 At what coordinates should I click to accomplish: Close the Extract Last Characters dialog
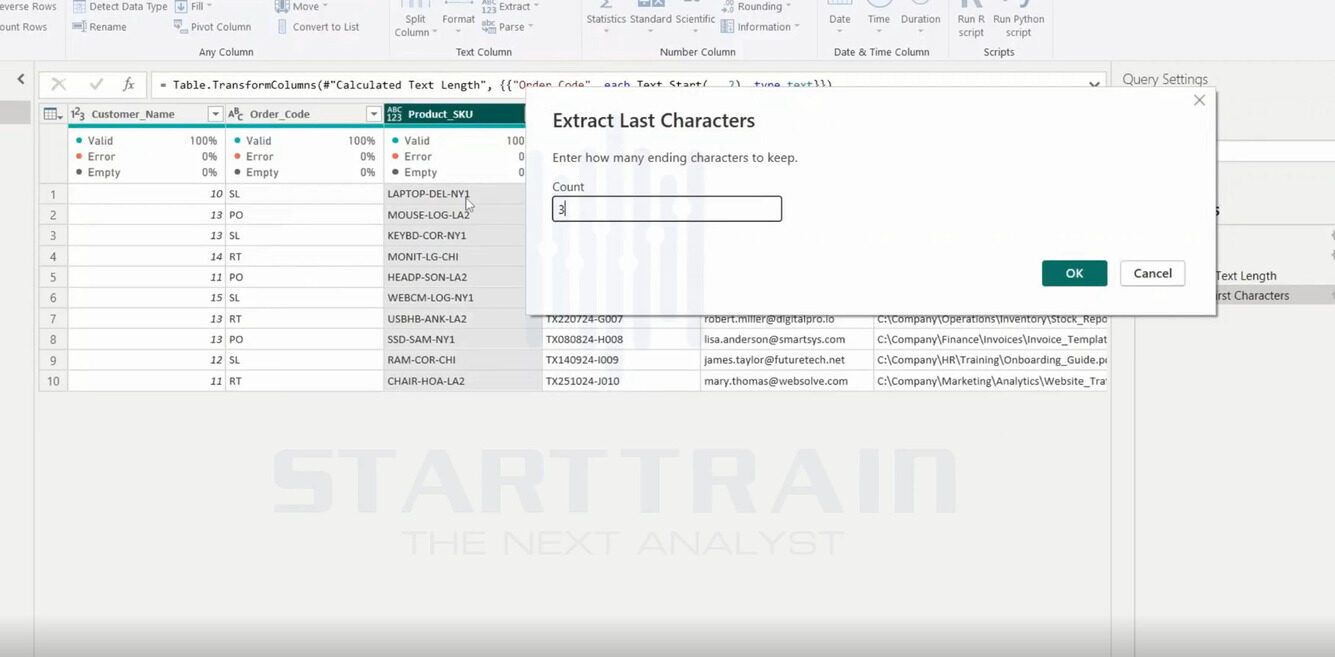(1199, 100)
